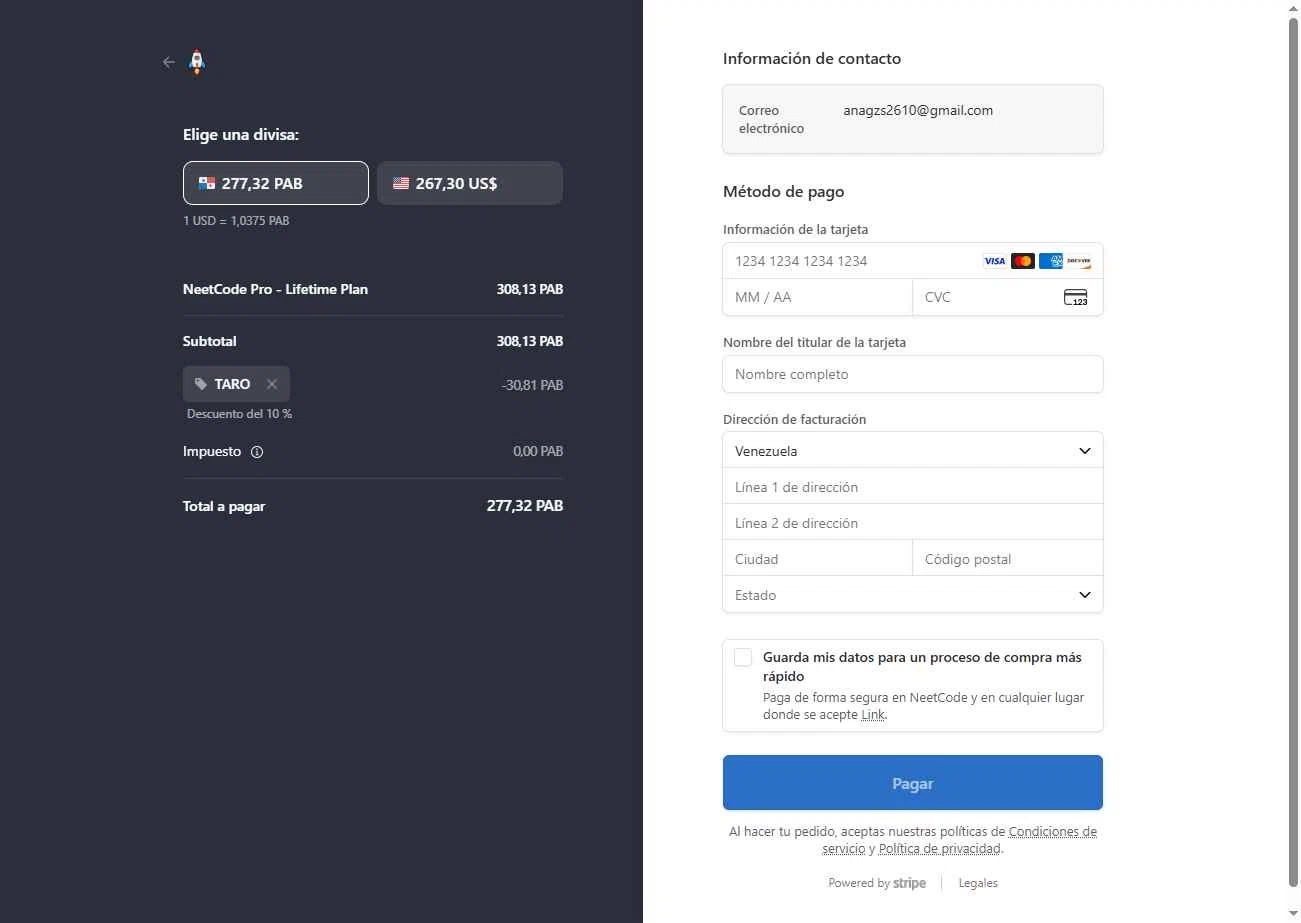Open Política de privacidad link
Viewport: 1301px width, 923px height.
[940, 849]
